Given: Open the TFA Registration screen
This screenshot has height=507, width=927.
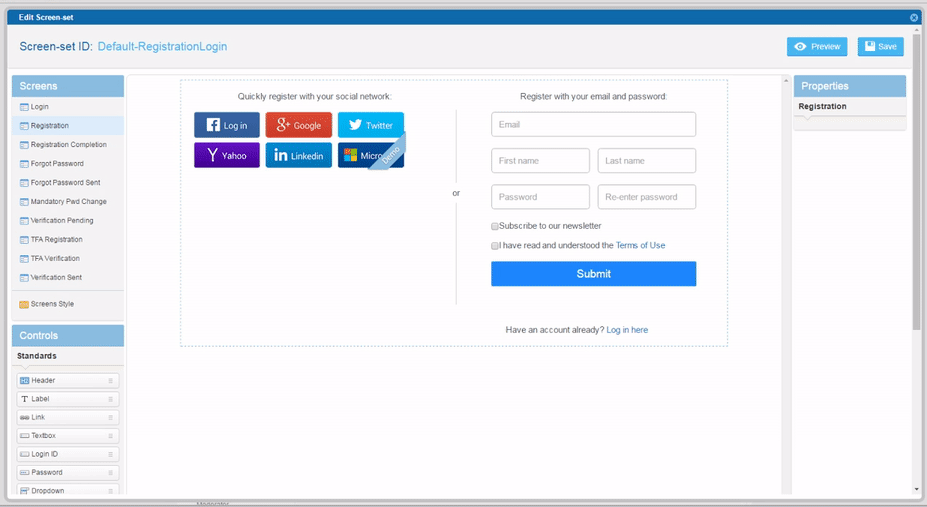Looking at the screenshot, I should 67,239.
